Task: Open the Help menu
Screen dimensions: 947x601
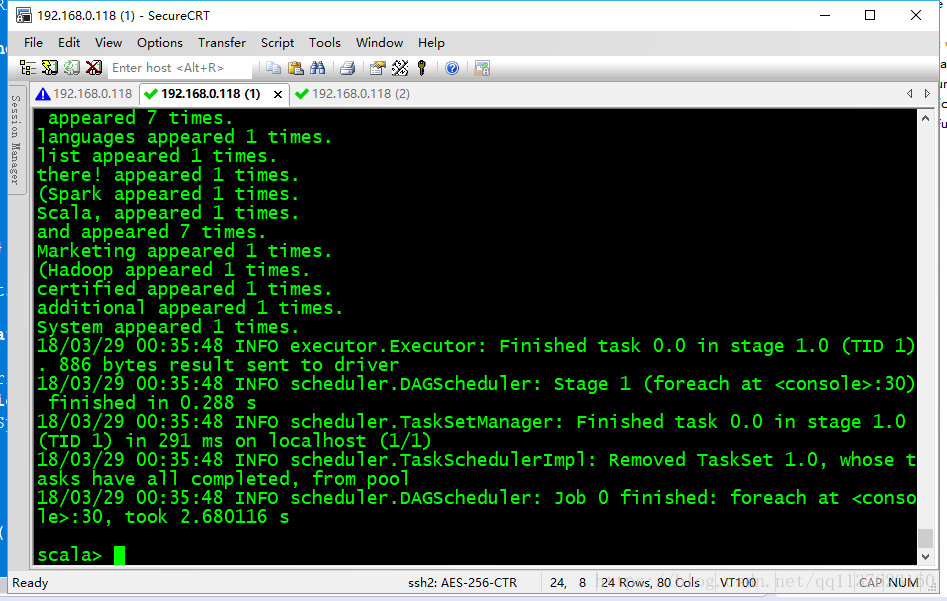Action: pos(431,43)
